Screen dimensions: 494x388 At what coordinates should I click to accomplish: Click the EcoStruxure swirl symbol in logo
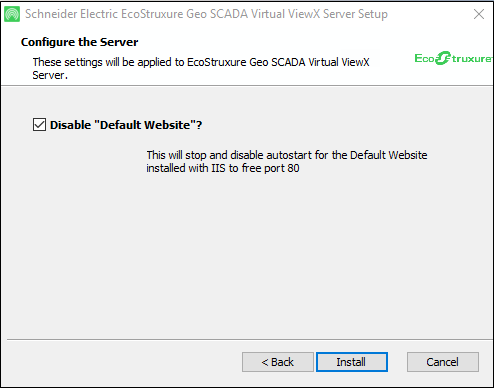443,58
